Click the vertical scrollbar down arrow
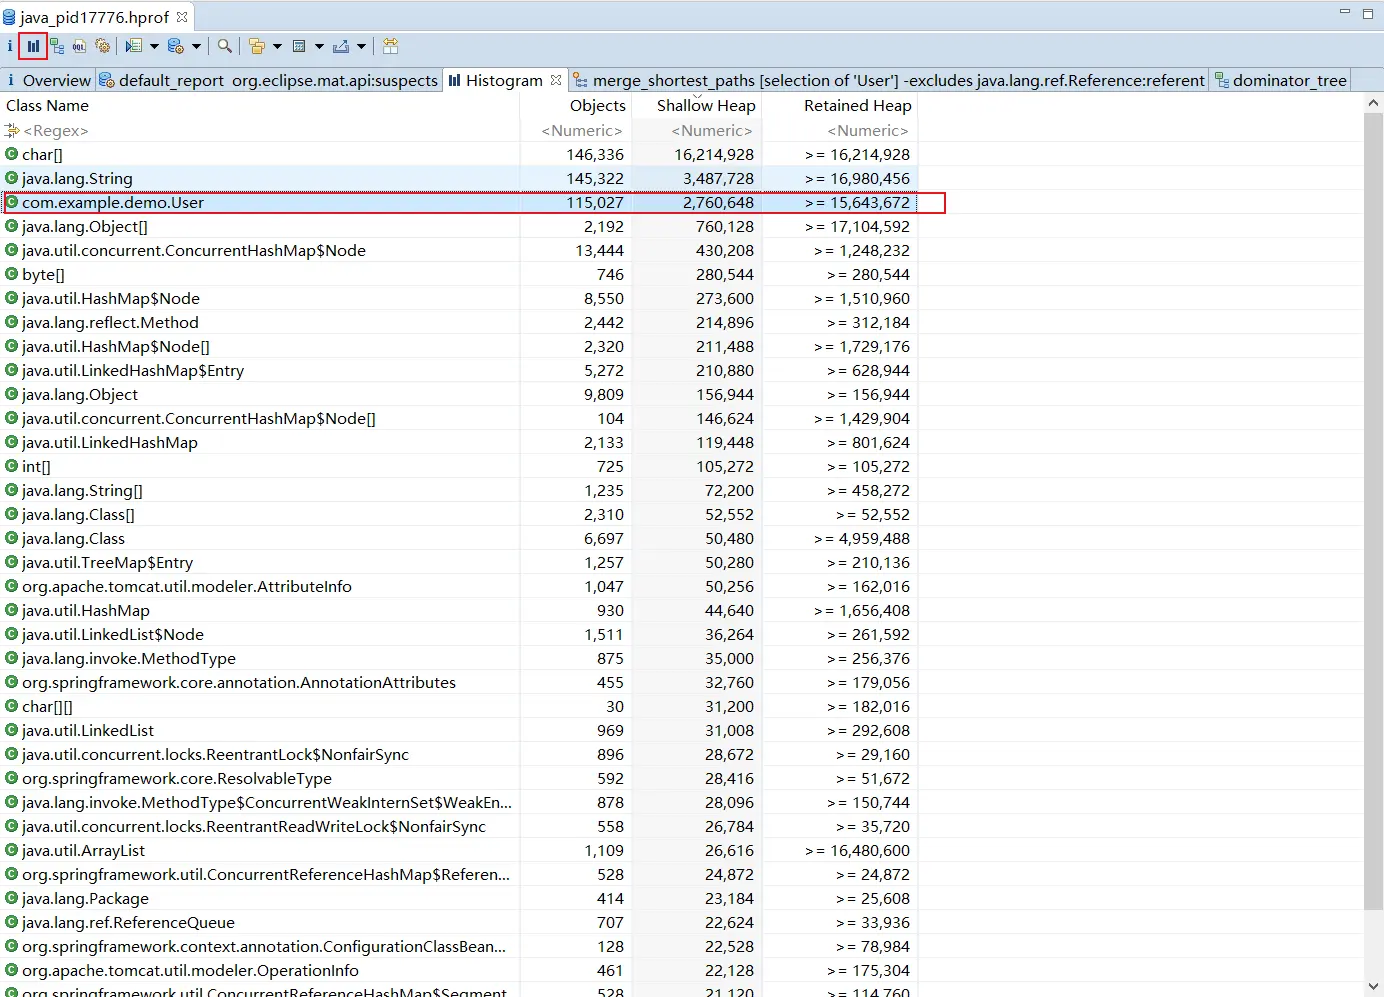1384x997 pixels. [1373, 988]
